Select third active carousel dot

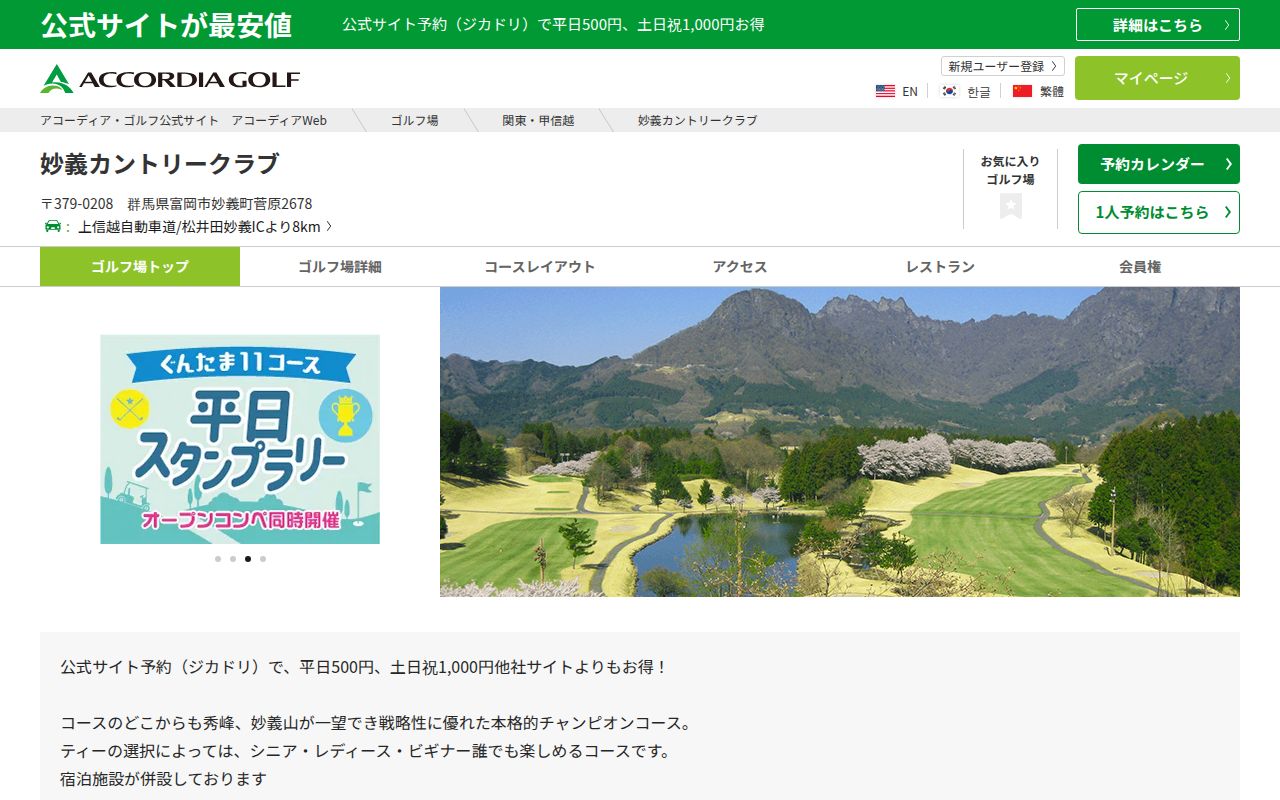(x=248, y=559)
